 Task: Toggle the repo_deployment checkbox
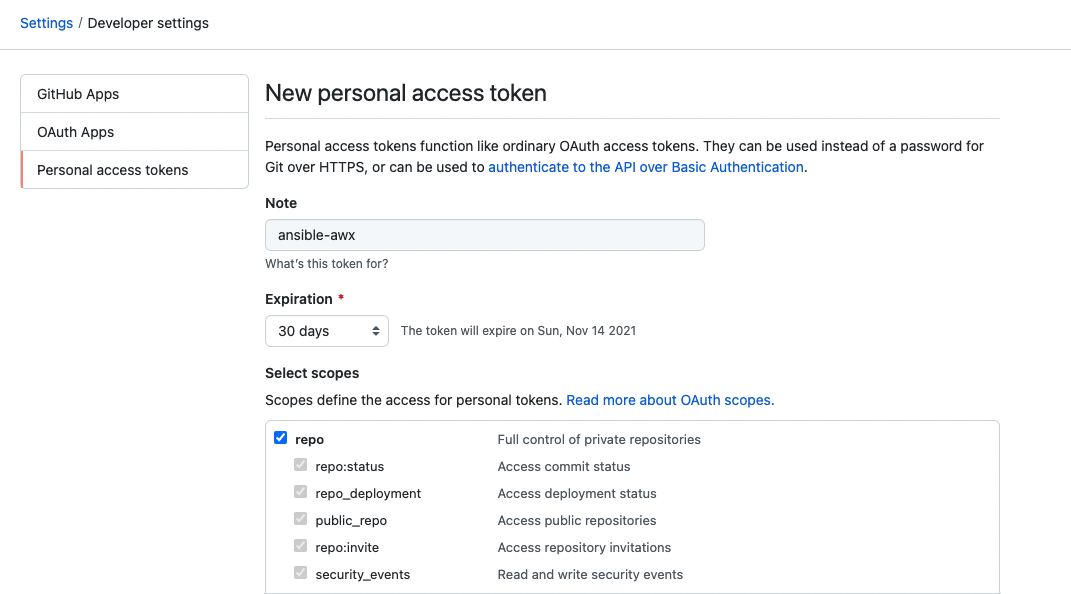300,492
